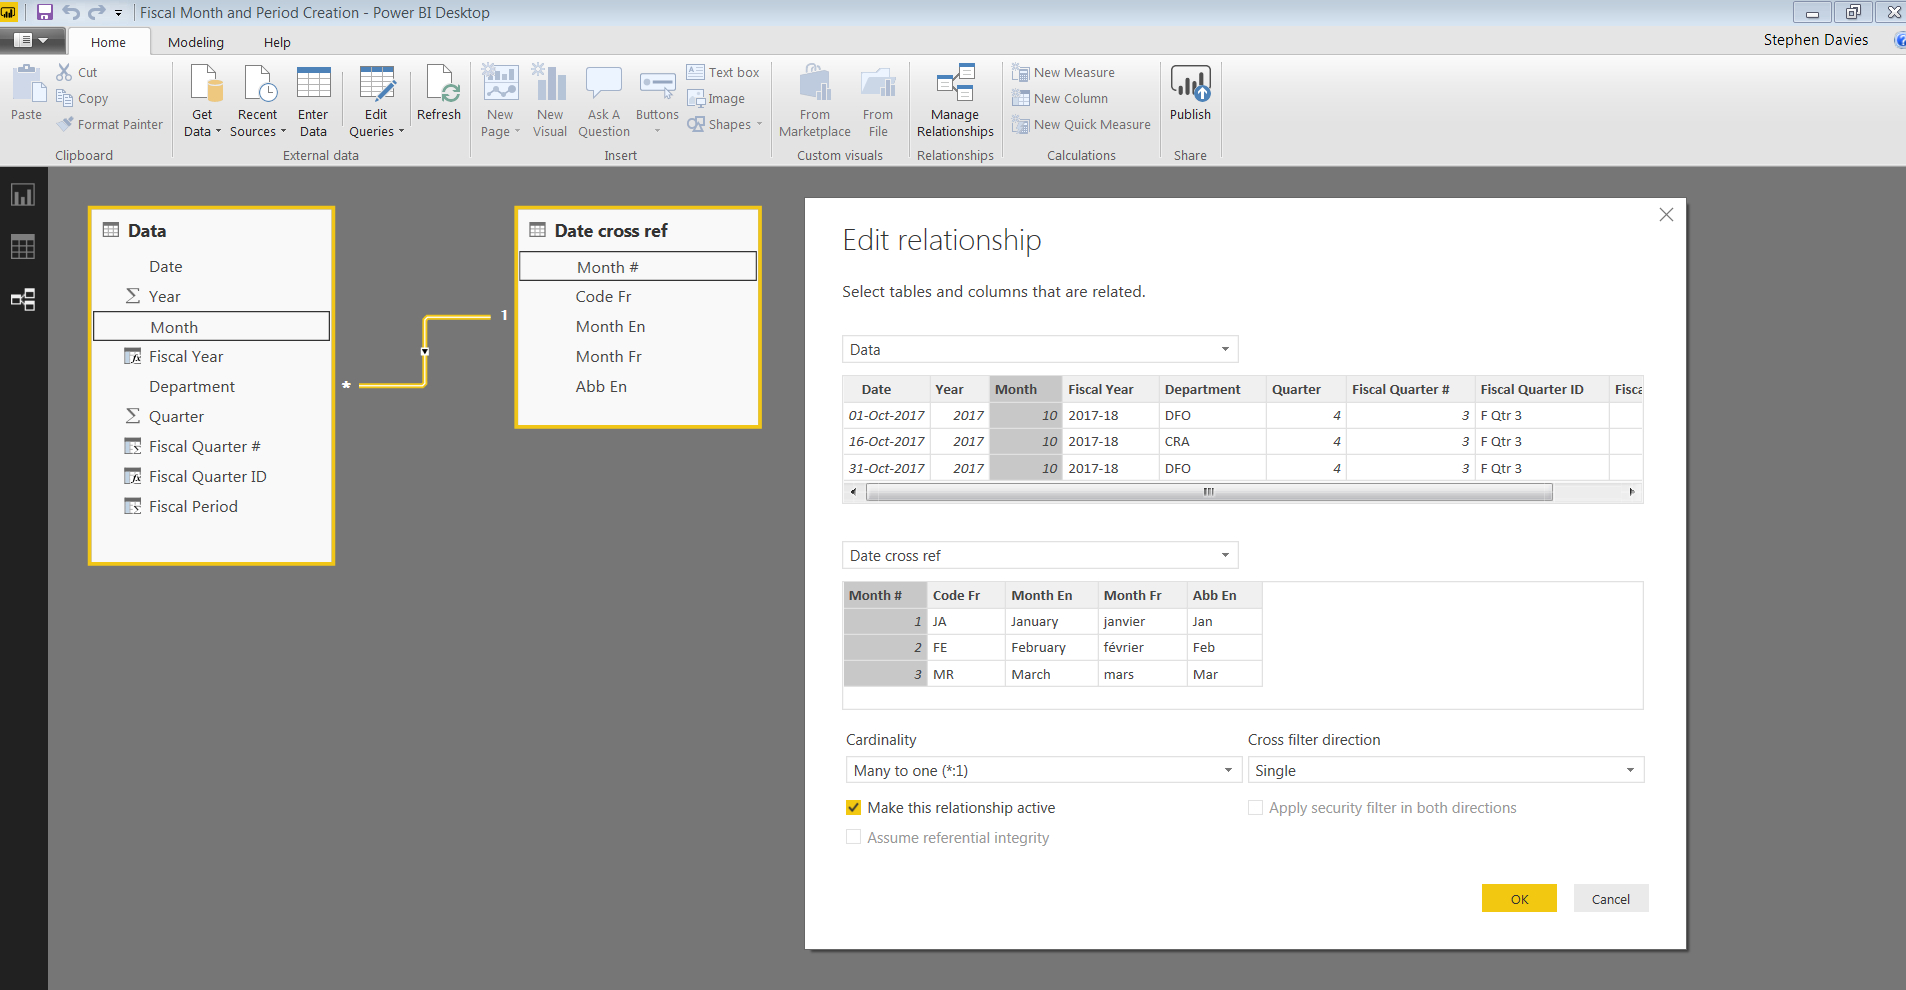Open the Data table selector dropdown
This screenshot has width=1906, height=990.
coord(1040,349)
